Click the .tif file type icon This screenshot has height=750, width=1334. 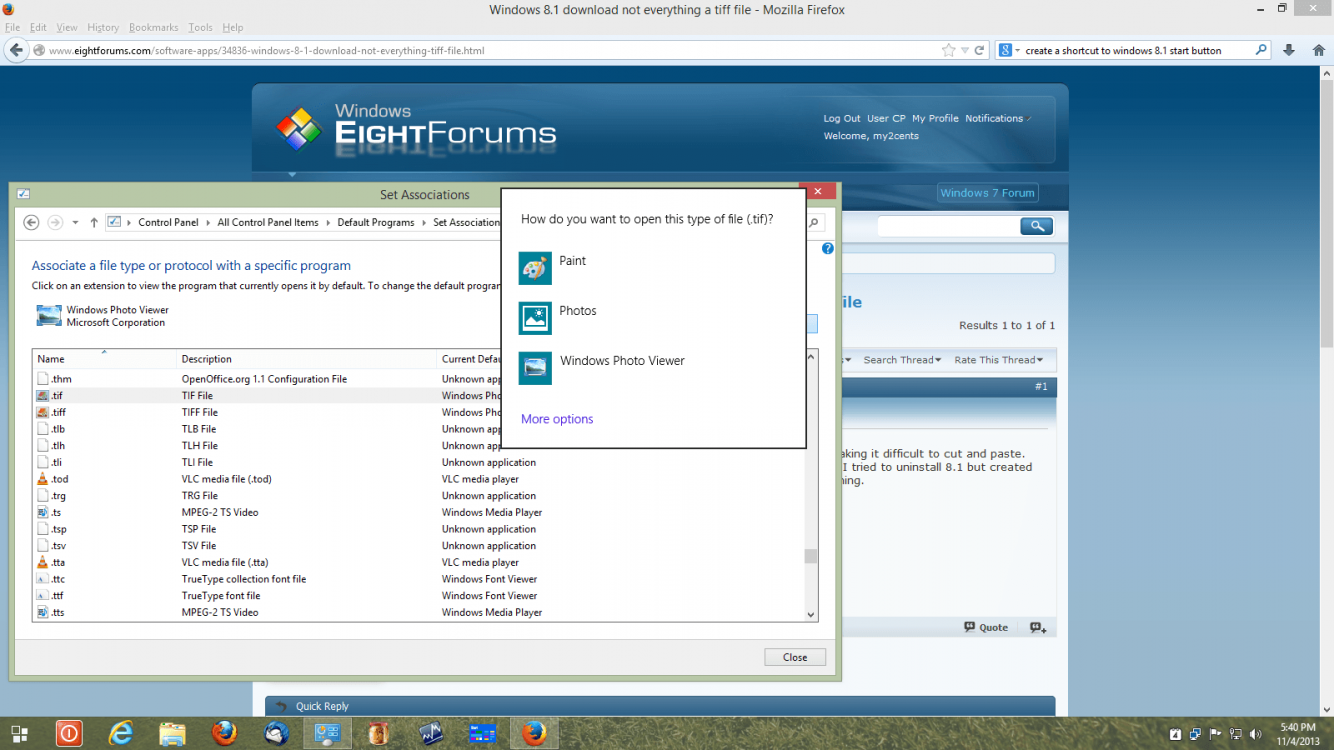[43, 396]
